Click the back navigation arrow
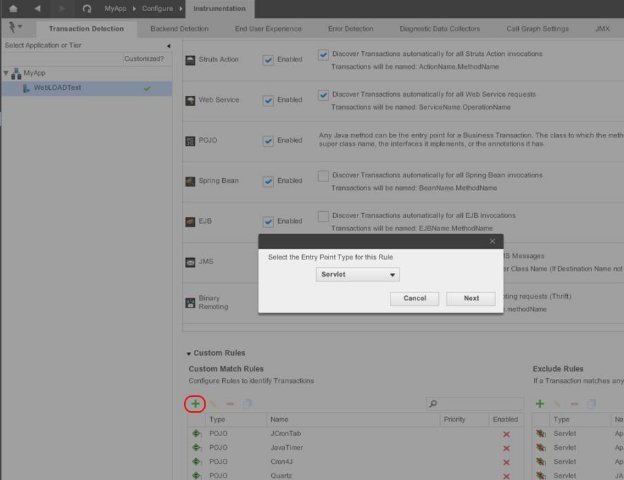This screenshot has height=480, width=624. [37, 8]
